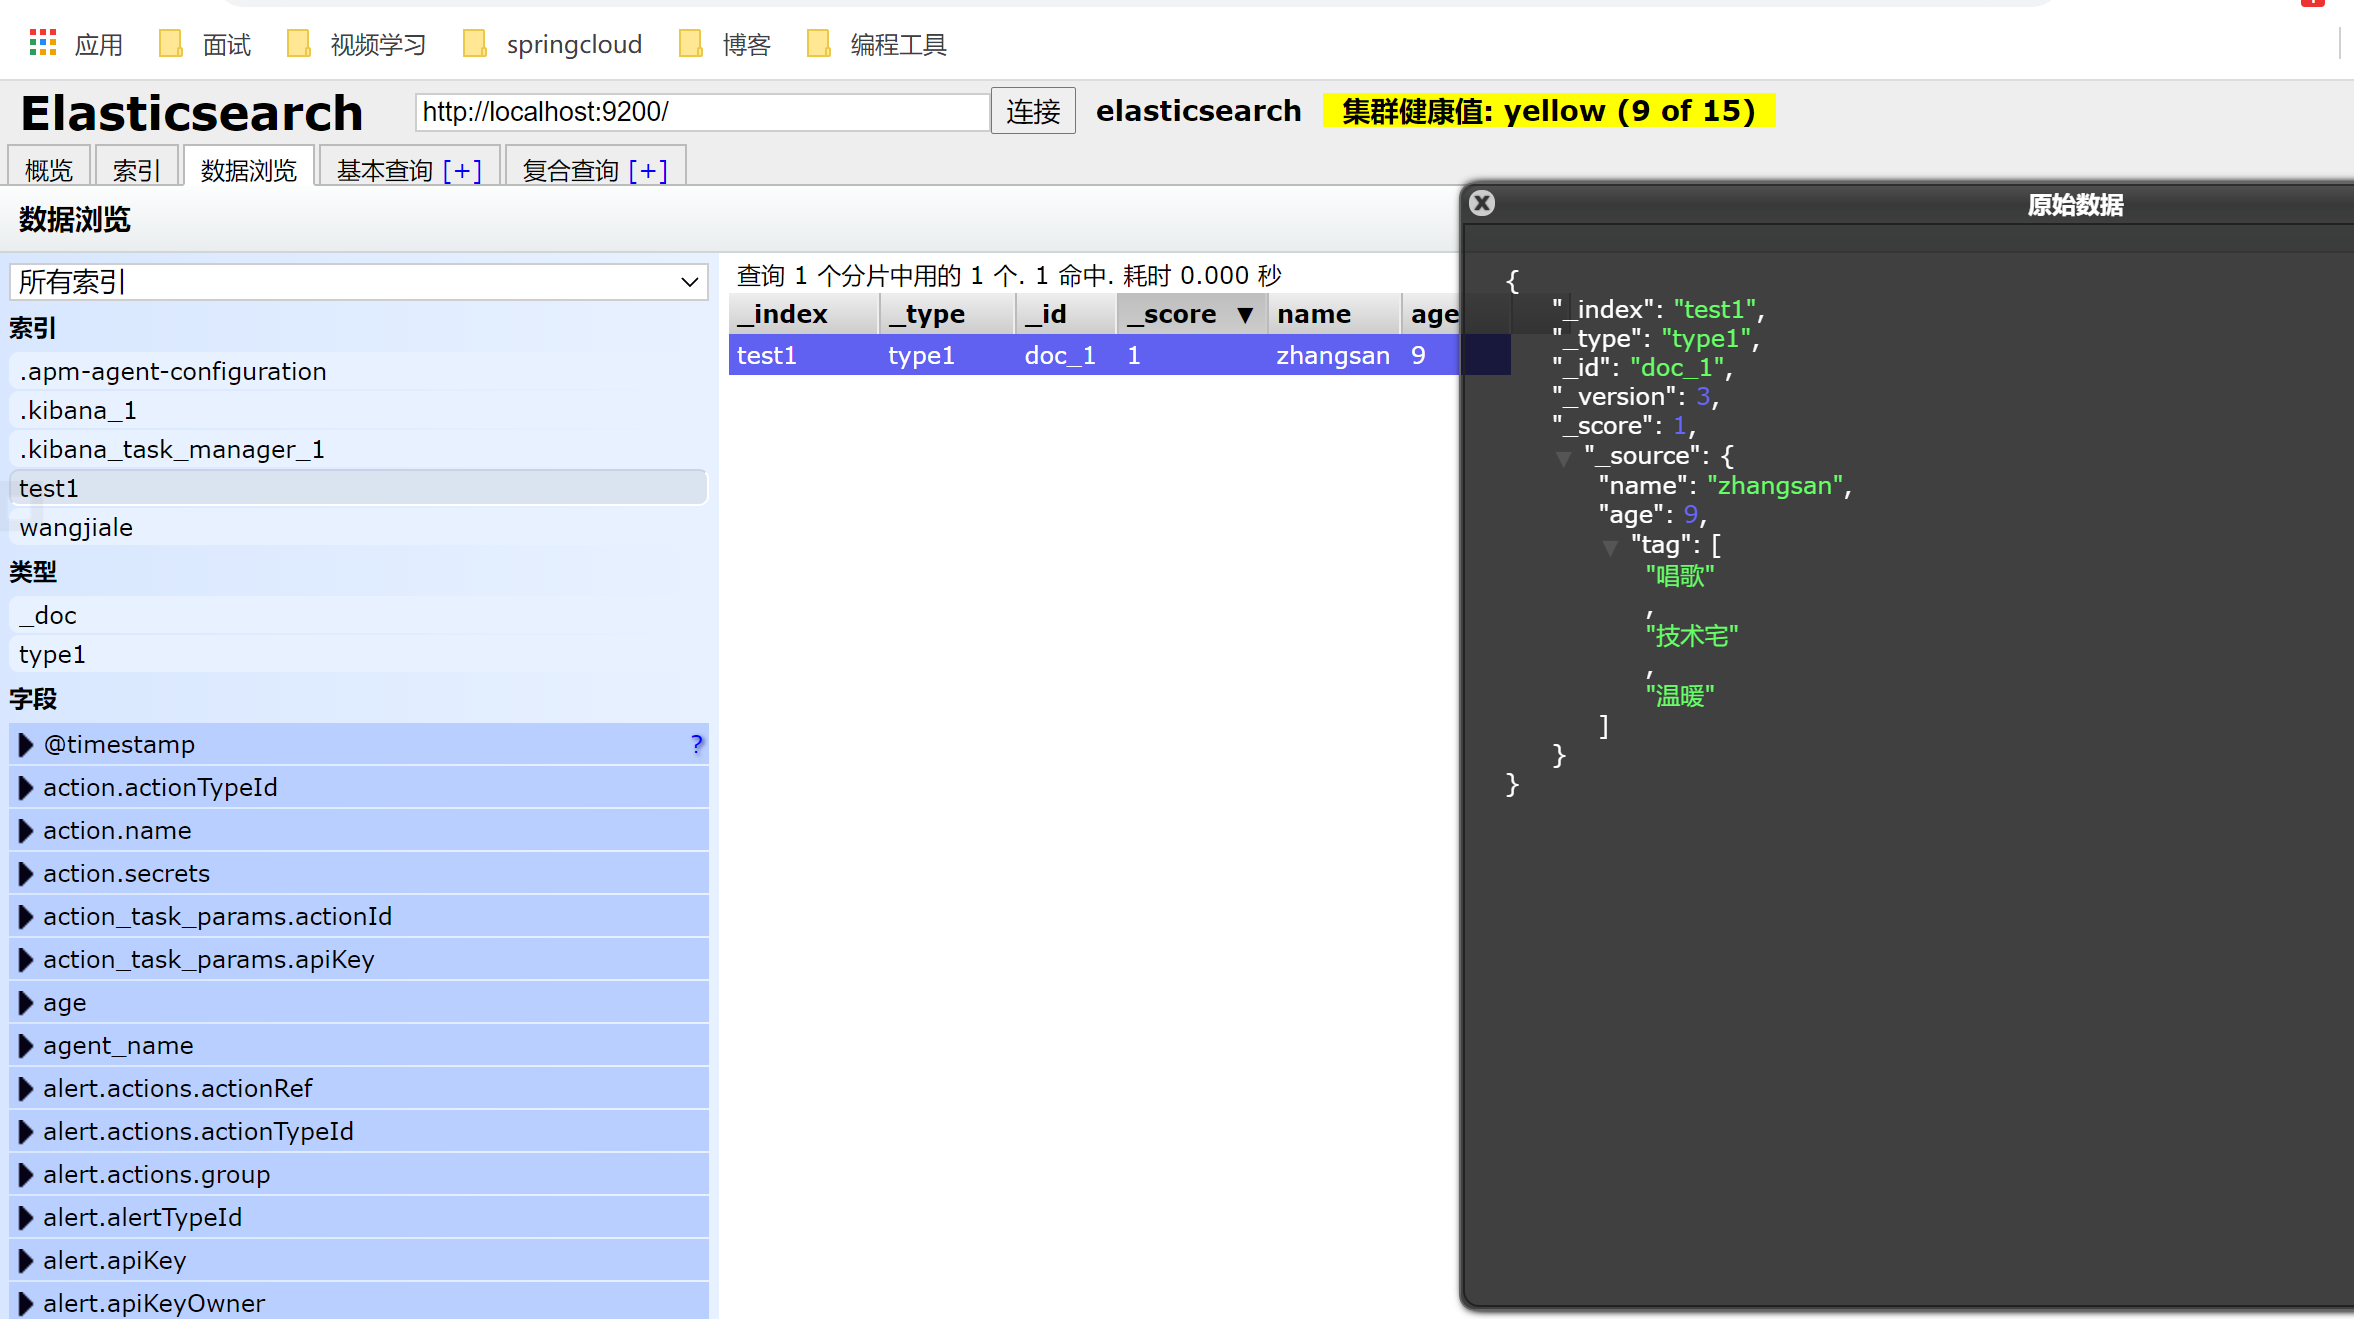2354x1319 pixels.
Task: Expand the action_task_params.actionId field
Action: pyautogui.click(x=26, y=916)
